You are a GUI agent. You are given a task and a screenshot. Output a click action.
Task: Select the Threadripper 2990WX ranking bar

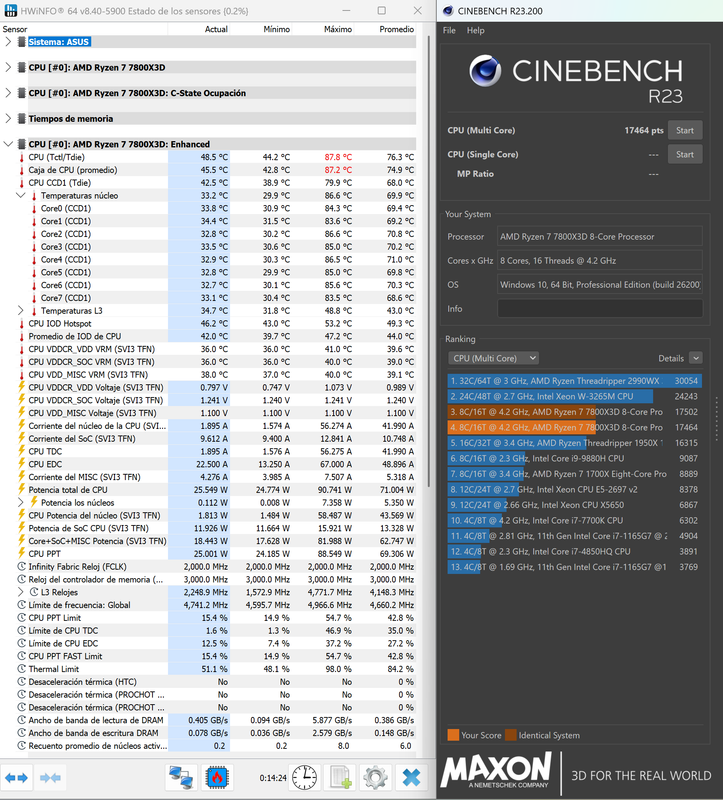574,381
